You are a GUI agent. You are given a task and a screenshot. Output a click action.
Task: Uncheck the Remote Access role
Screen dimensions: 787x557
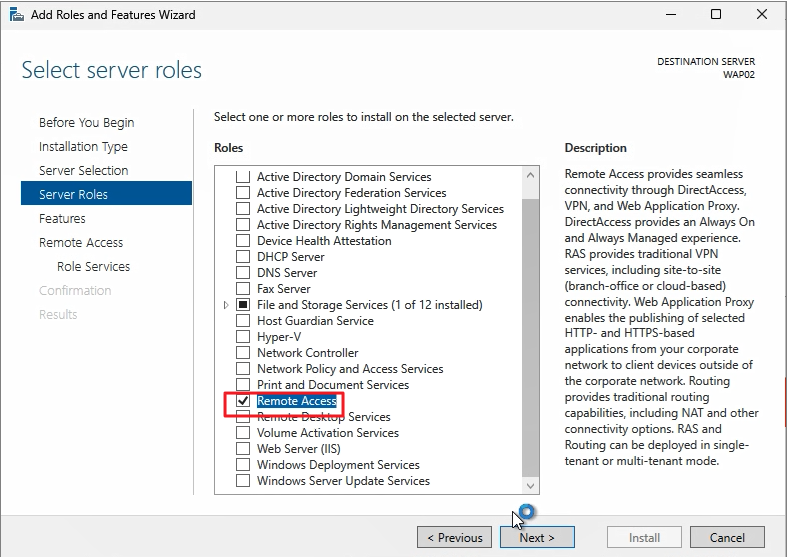coord(243,400)
